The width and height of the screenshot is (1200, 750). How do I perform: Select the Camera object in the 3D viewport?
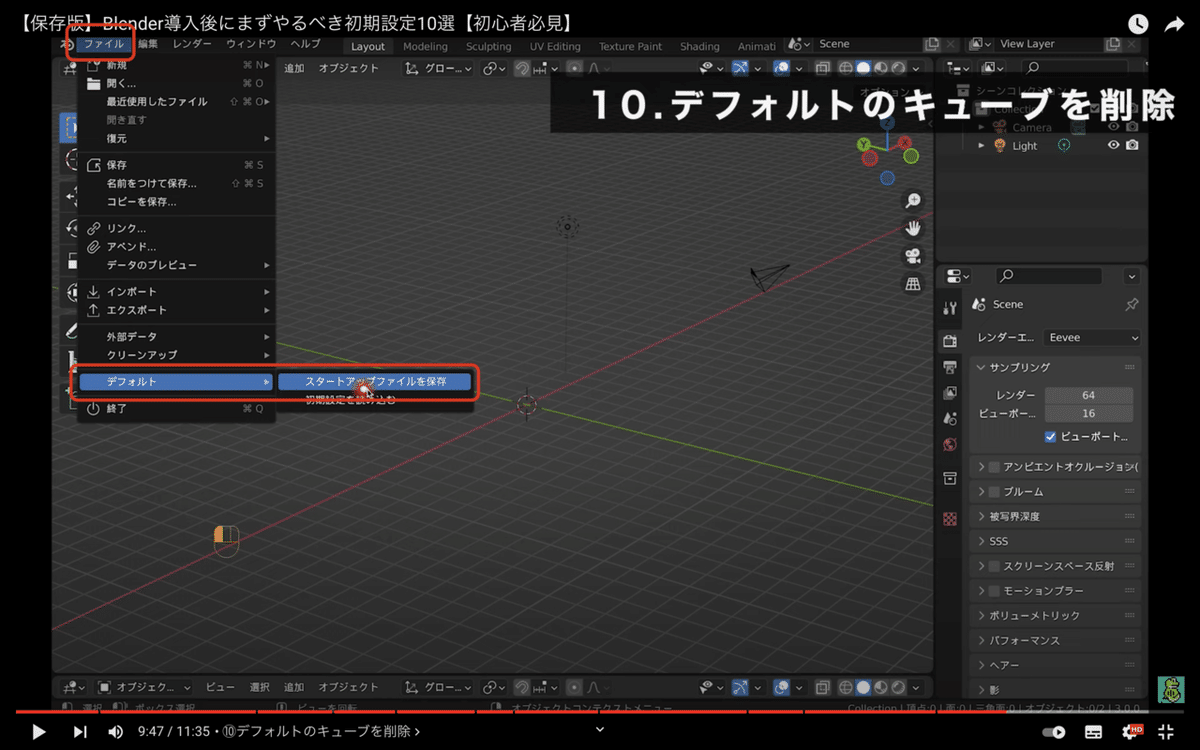(x=769, y=277)
